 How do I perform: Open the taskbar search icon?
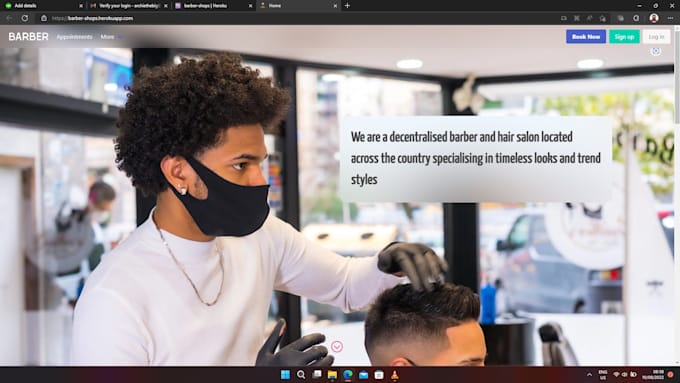pyautogui.click(x=301, y=375)
